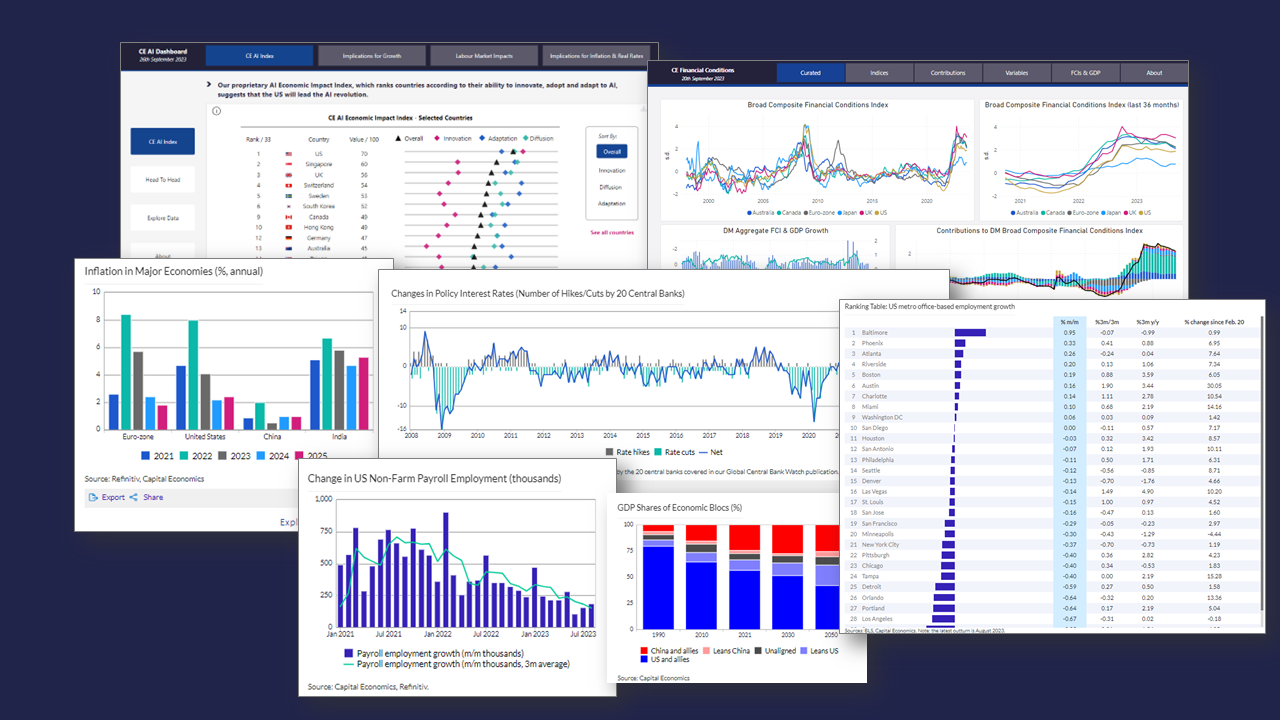The width and height of the screenshot is (1280, 720).
Task: Click the Switzerland flag icon in ranking
Action: click(288, 185)
